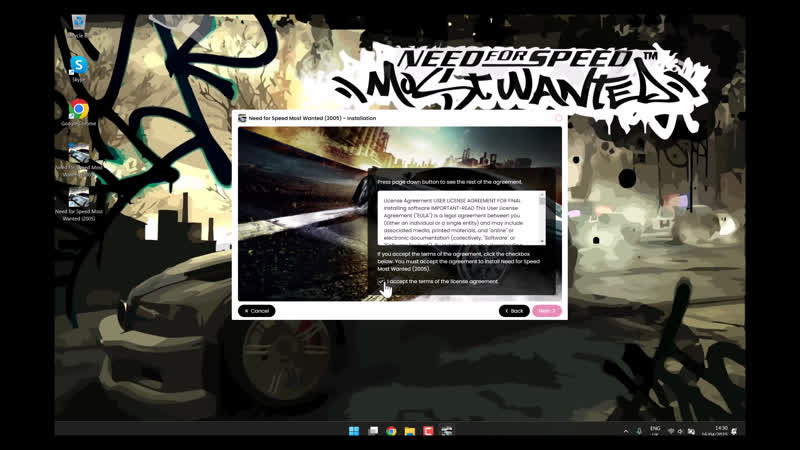Check the accept license agreement checkbox

[381, 282]
